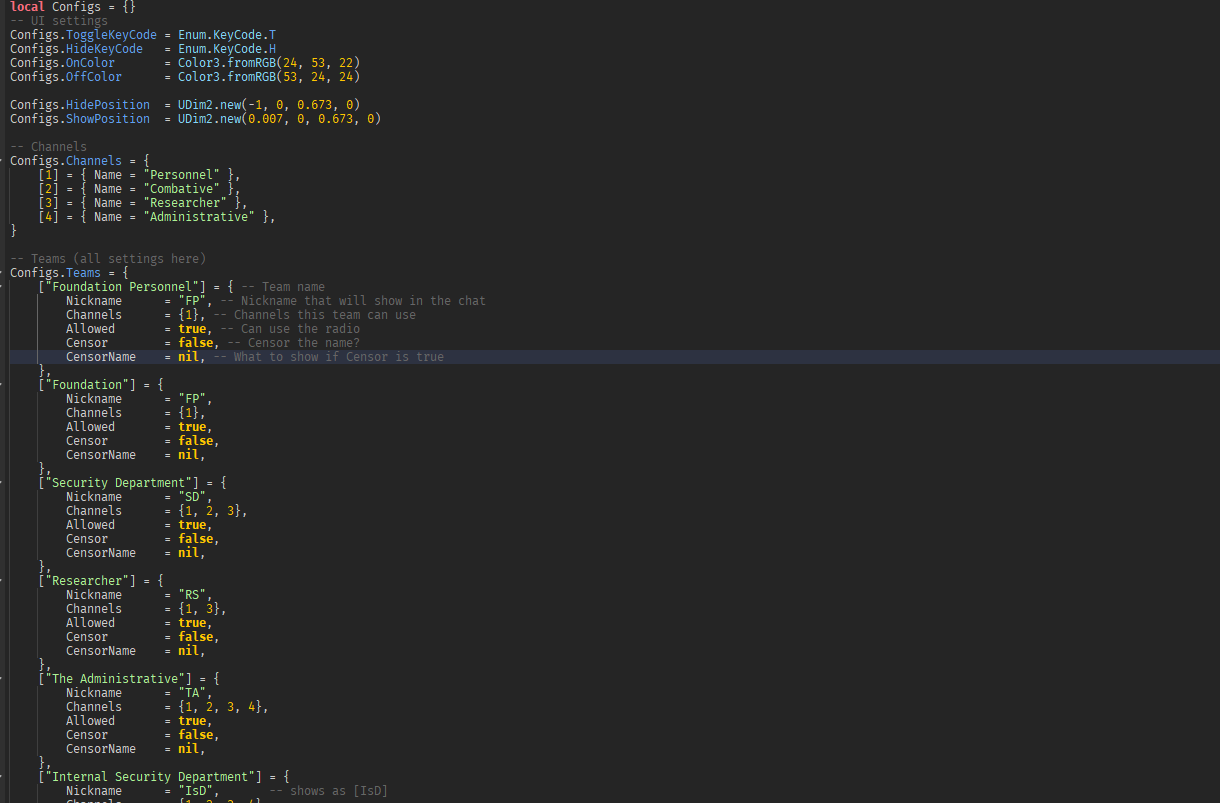The width and height of the screenshot is (1220, 803).
Task: Click the {1, 3} channels value
Action: point(199,609)
